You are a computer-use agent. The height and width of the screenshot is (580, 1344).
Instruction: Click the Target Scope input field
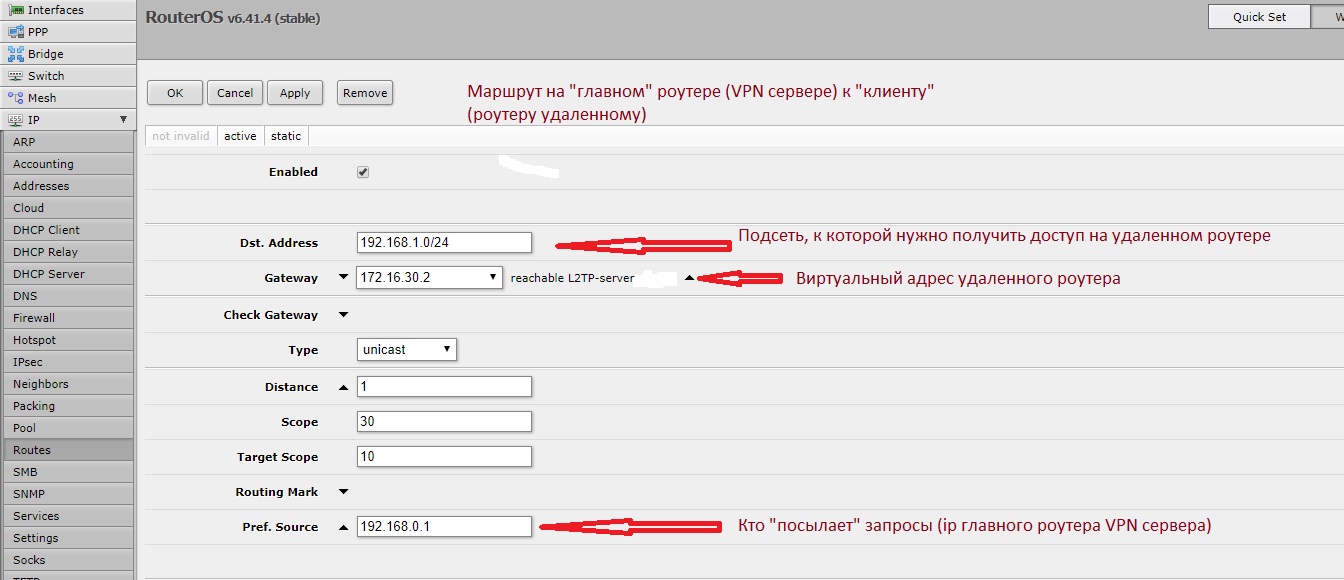[x=444, y=457]
